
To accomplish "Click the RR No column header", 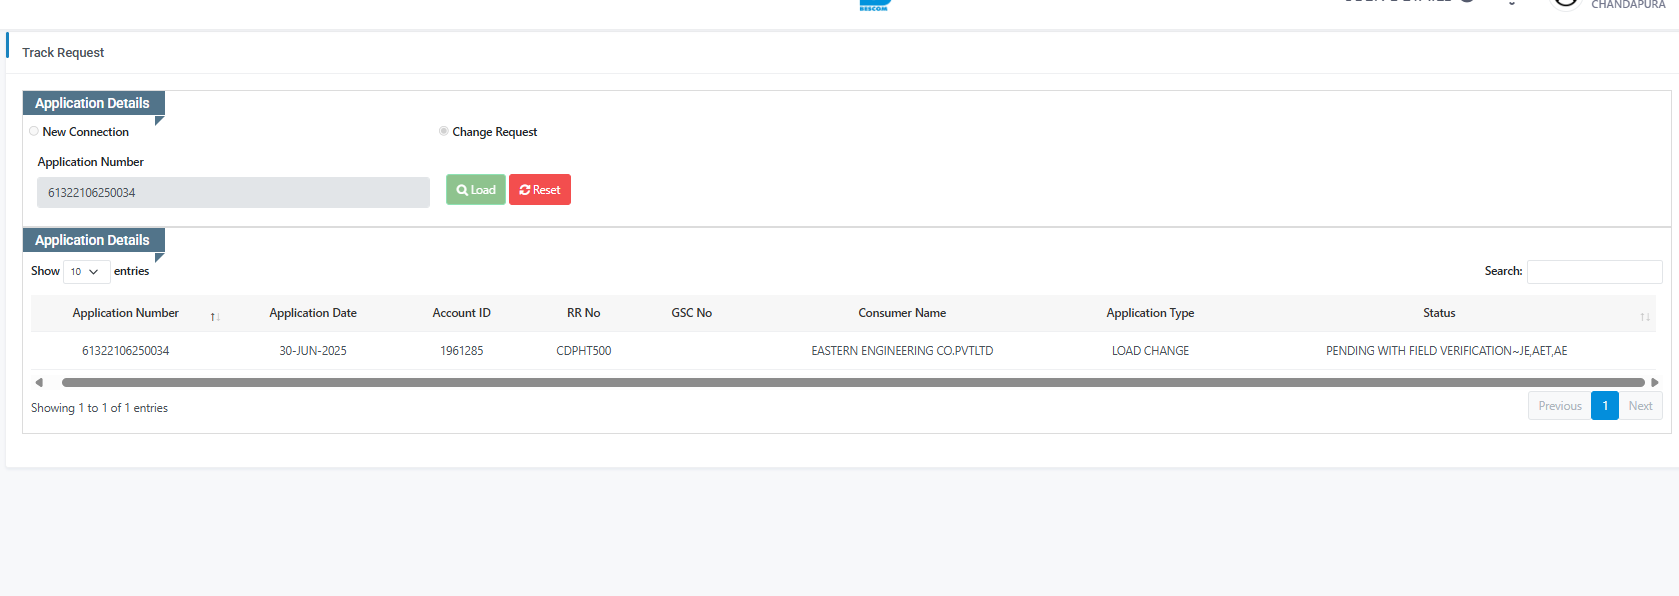I will coord(584,313).
